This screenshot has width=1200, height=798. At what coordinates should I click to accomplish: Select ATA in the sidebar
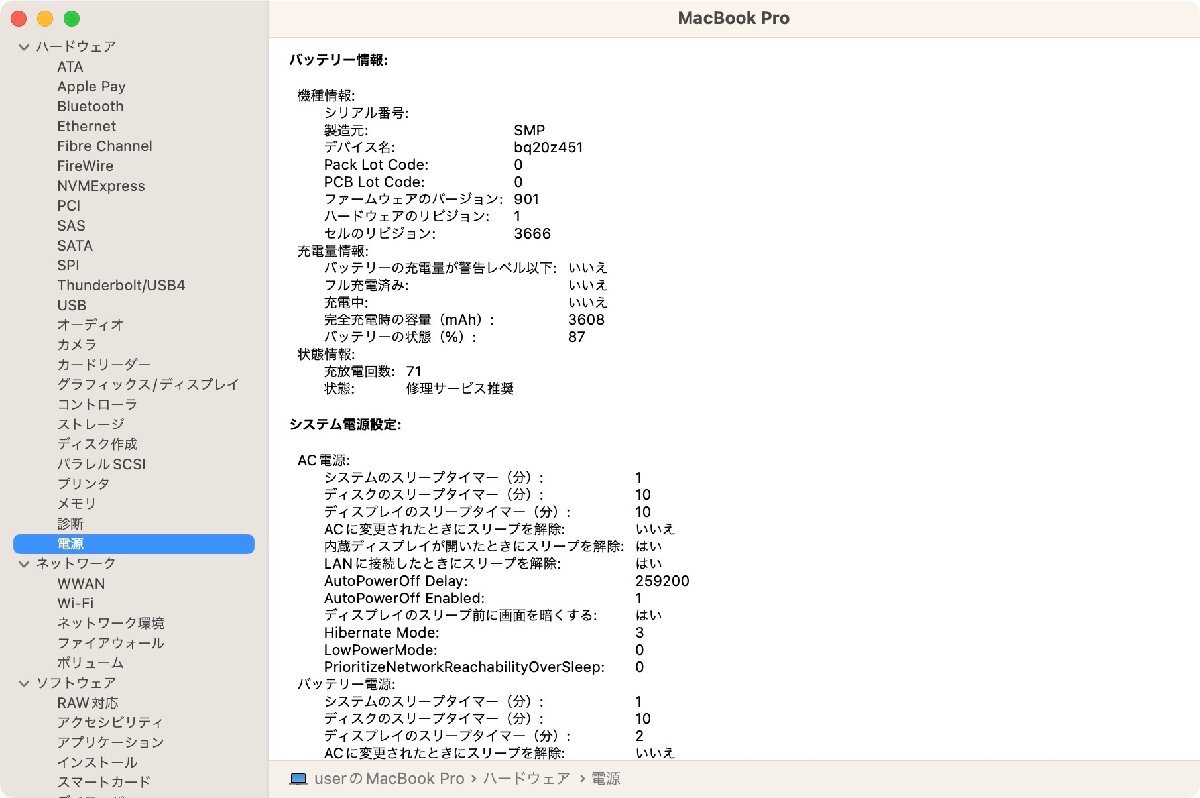70,67
